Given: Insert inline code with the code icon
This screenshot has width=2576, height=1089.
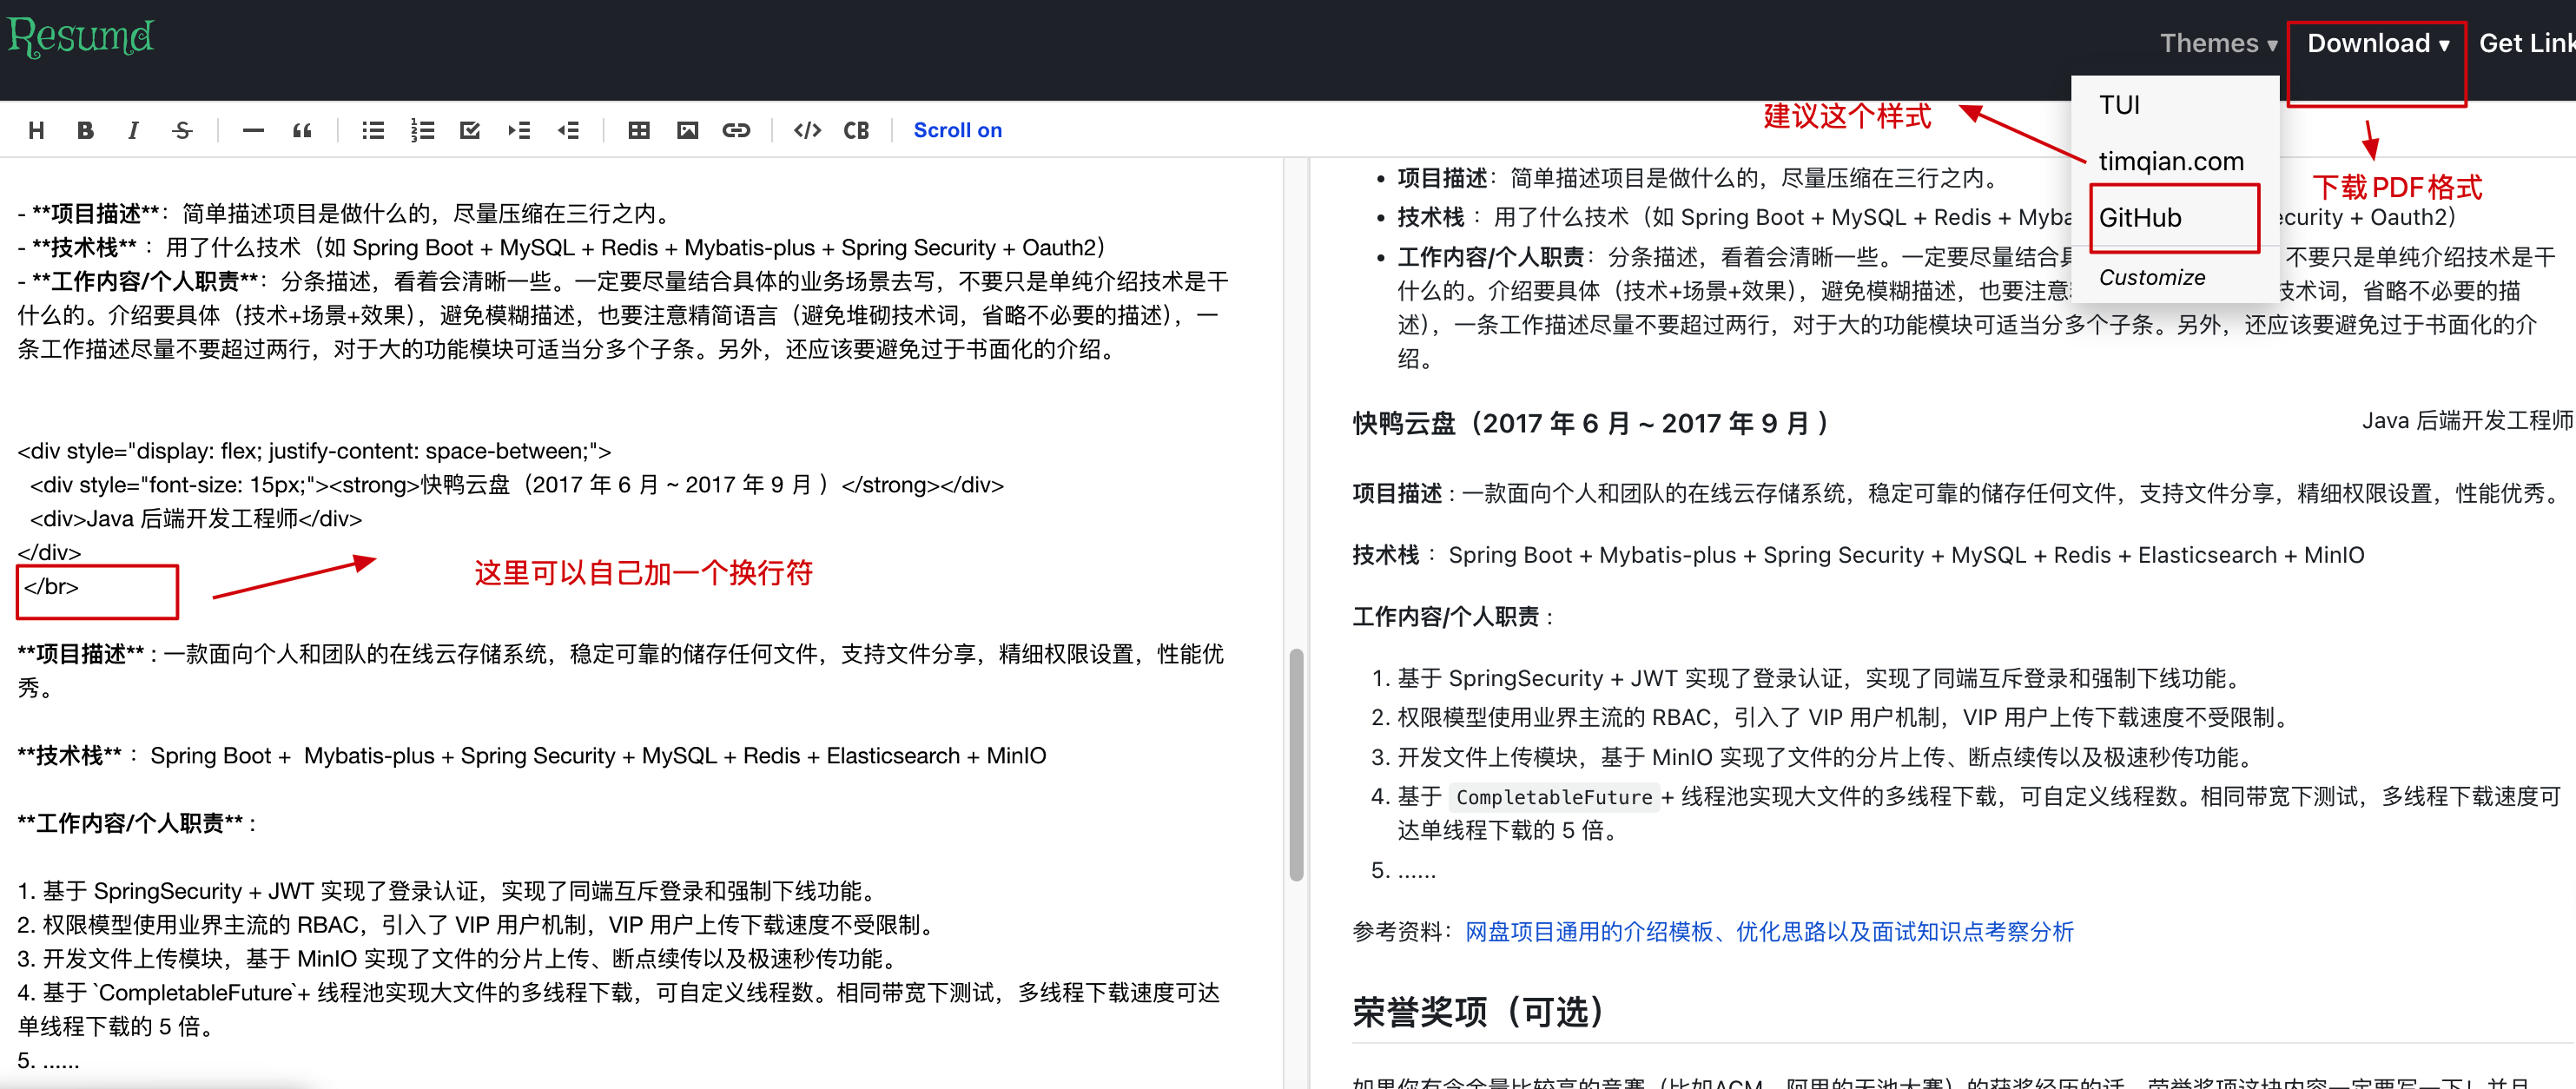Looking at the screenshot, I should 807,130.
